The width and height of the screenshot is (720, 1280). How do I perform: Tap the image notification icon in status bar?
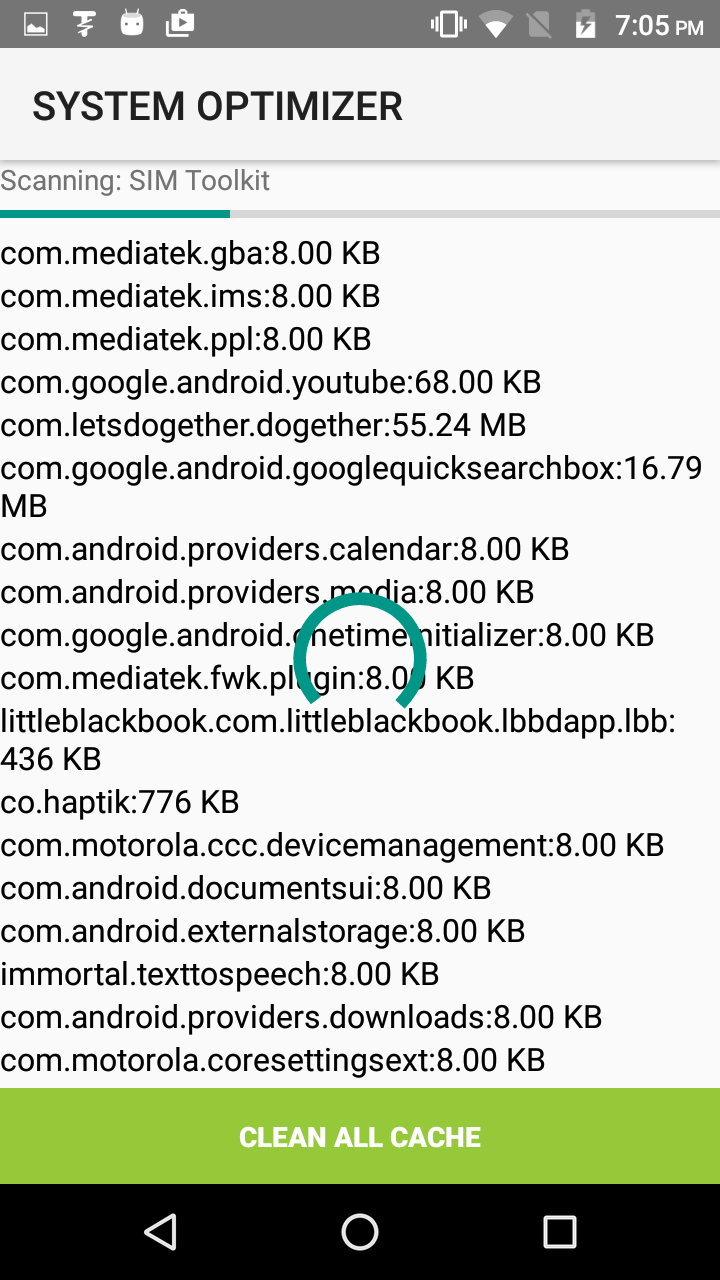click(36, 24)
